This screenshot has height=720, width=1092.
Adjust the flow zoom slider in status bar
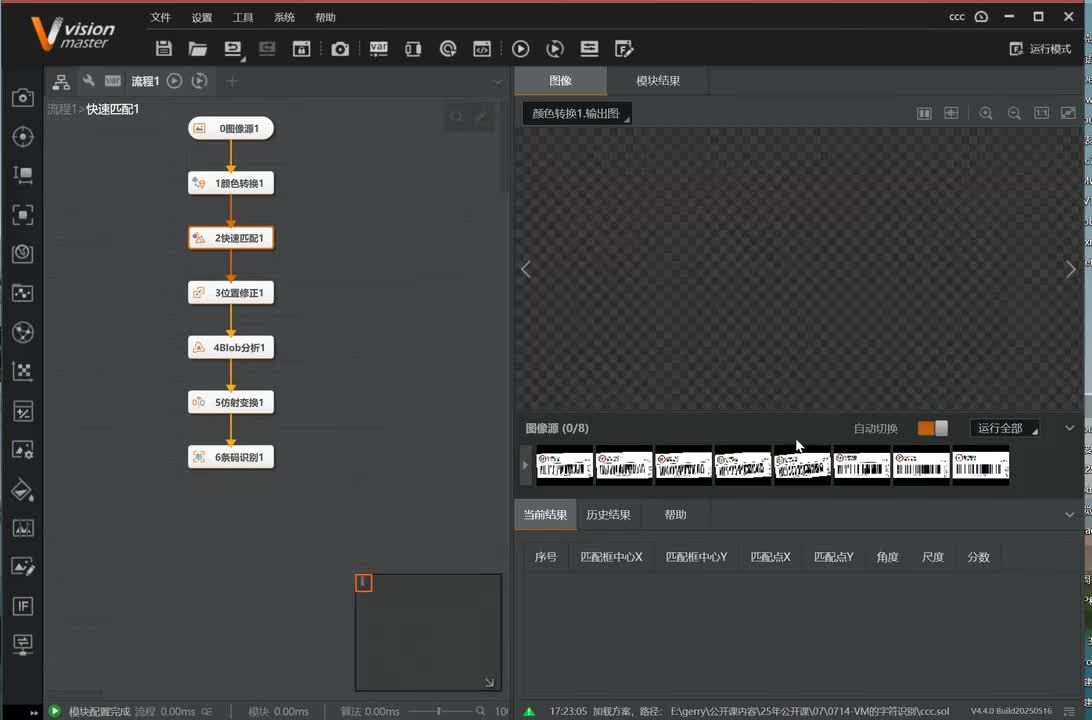(439, 711)
